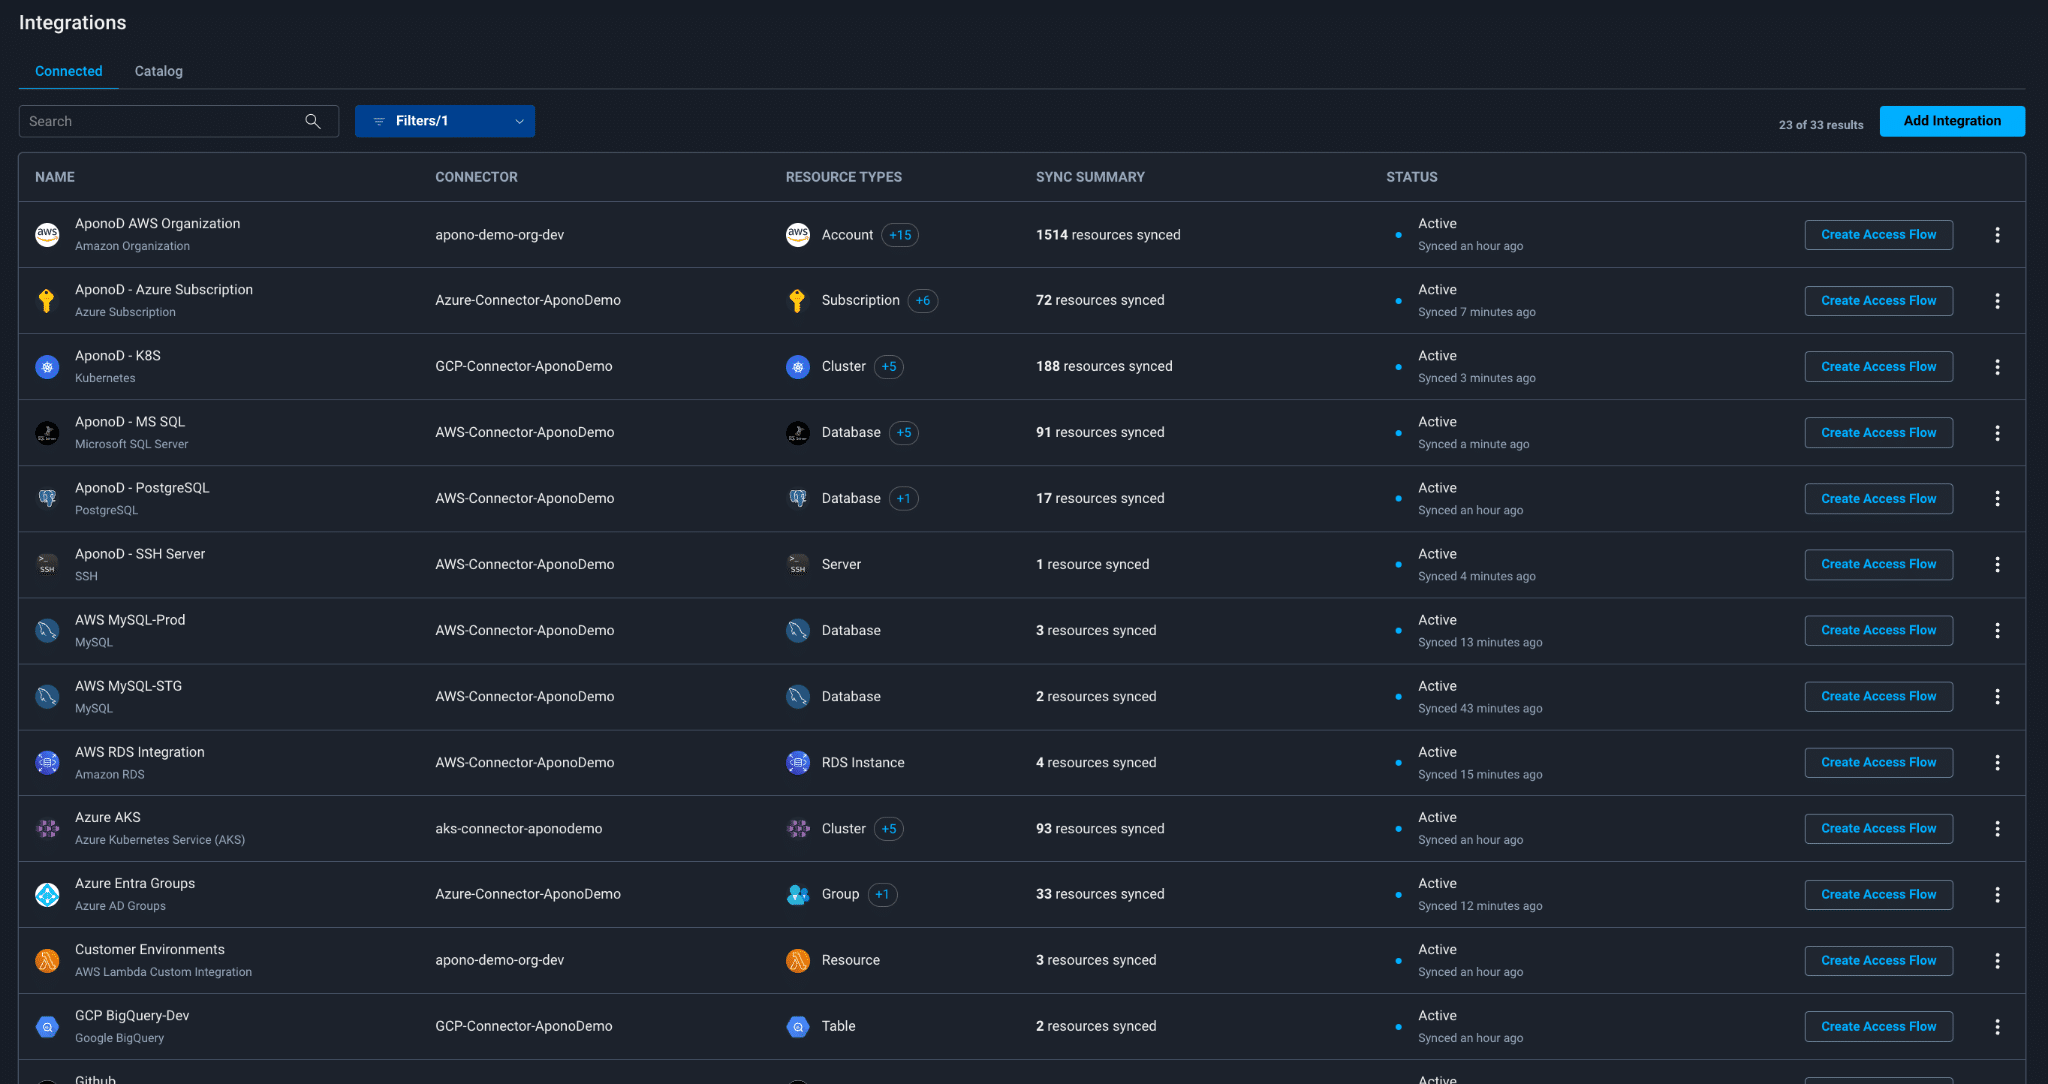
Task: Expand +5 badge in AponoD - K8S row
Action: [x=888, y=367]
